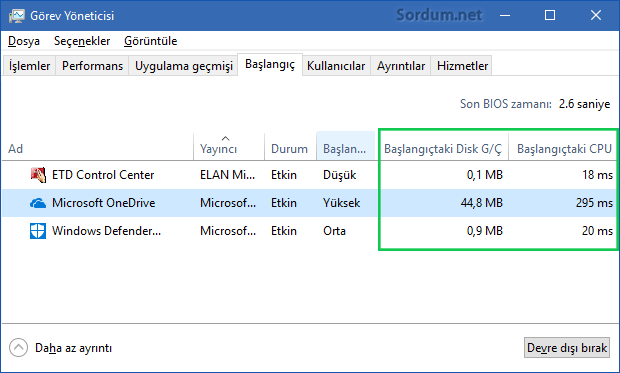
Task: Select the ETD Control Center row name
Action: [103, 175]
